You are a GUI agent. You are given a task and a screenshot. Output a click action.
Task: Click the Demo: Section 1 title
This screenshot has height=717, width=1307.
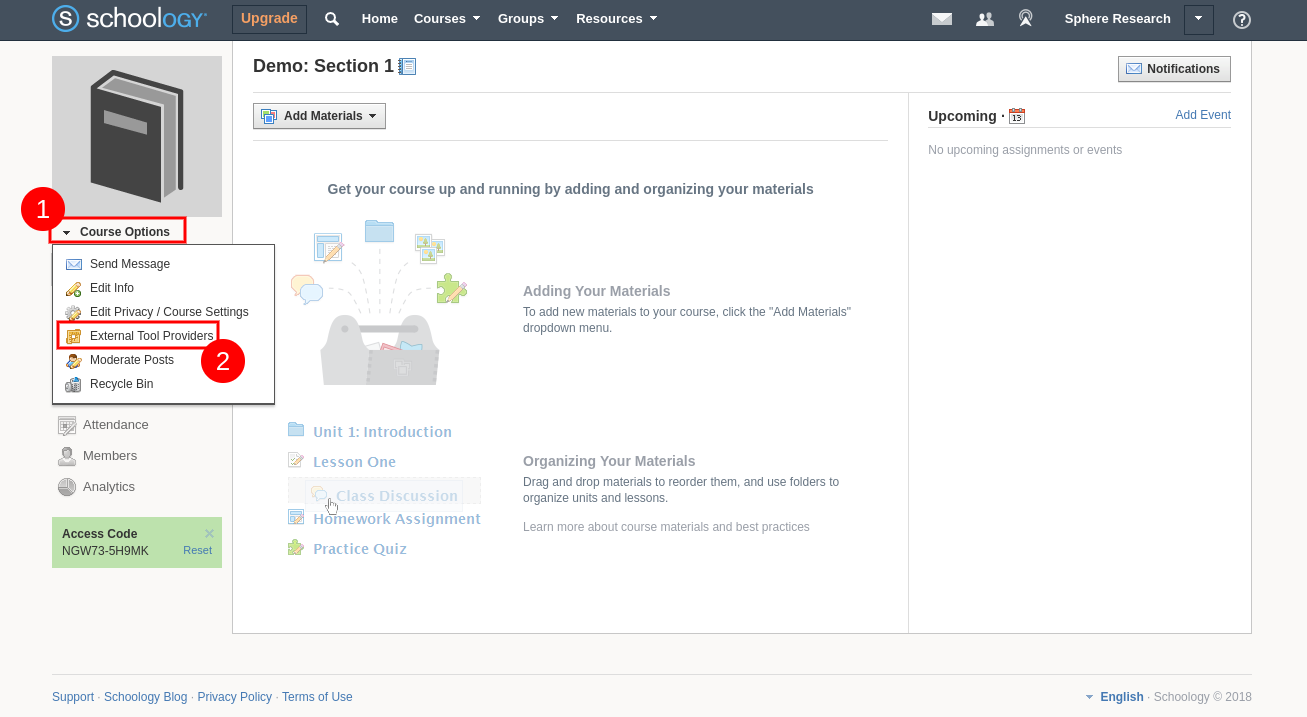click(323, 66)
